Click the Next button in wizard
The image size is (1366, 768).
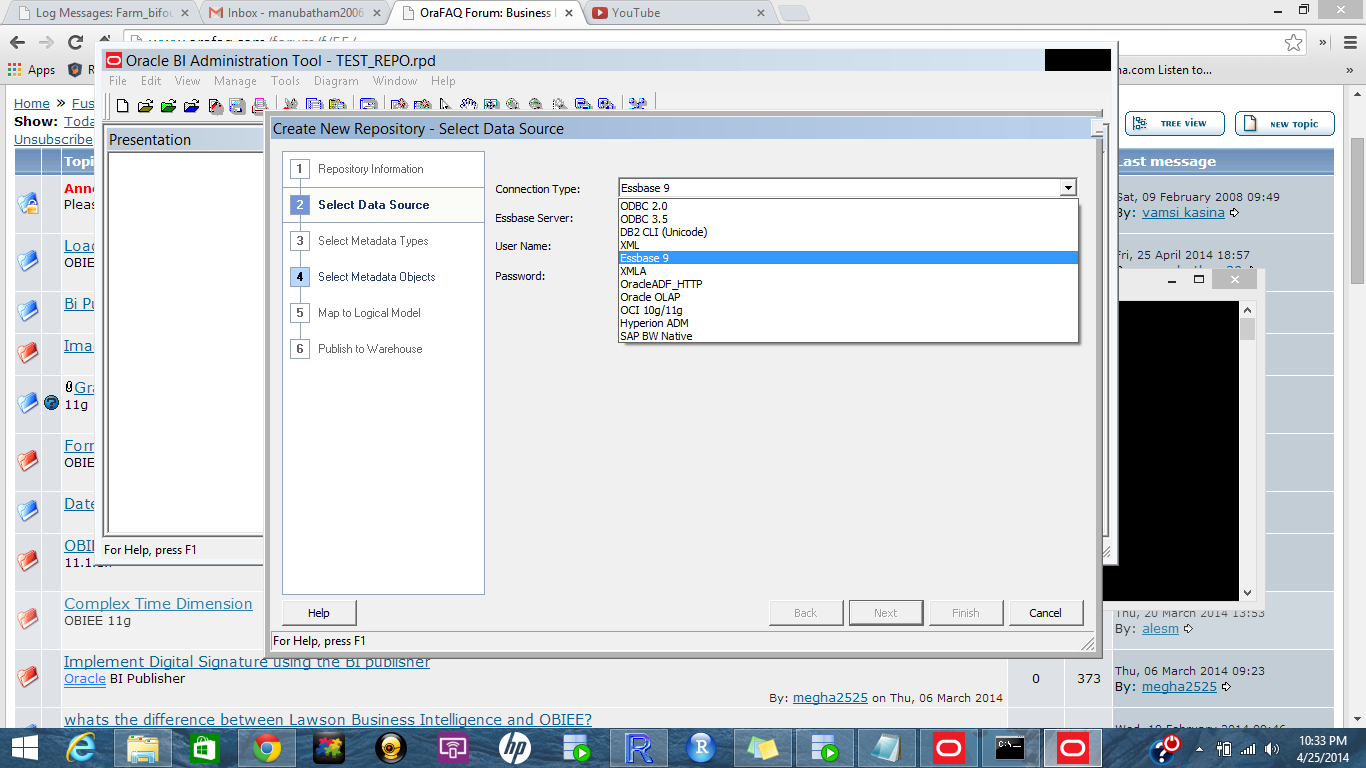[x=886, y=613]
